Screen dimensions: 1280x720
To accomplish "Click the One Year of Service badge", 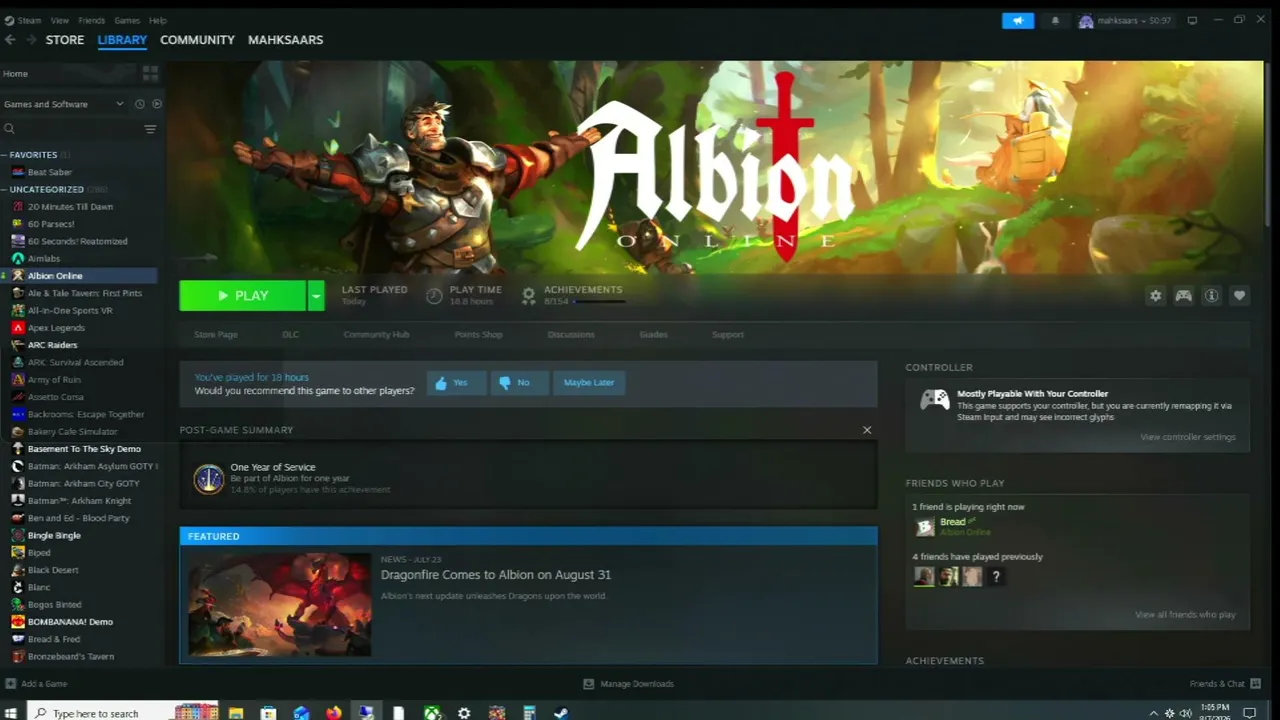I will click(209, 479).
